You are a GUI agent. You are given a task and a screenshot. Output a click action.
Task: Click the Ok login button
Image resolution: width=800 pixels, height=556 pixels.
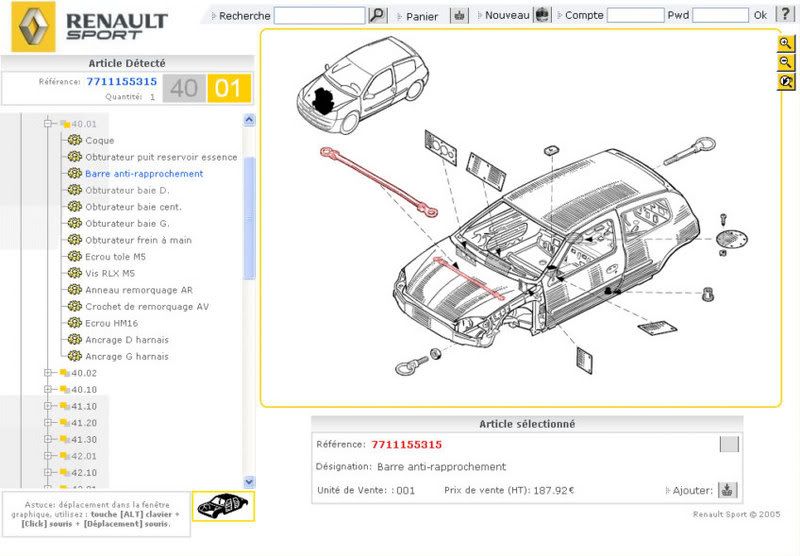[x=760, y=15]
